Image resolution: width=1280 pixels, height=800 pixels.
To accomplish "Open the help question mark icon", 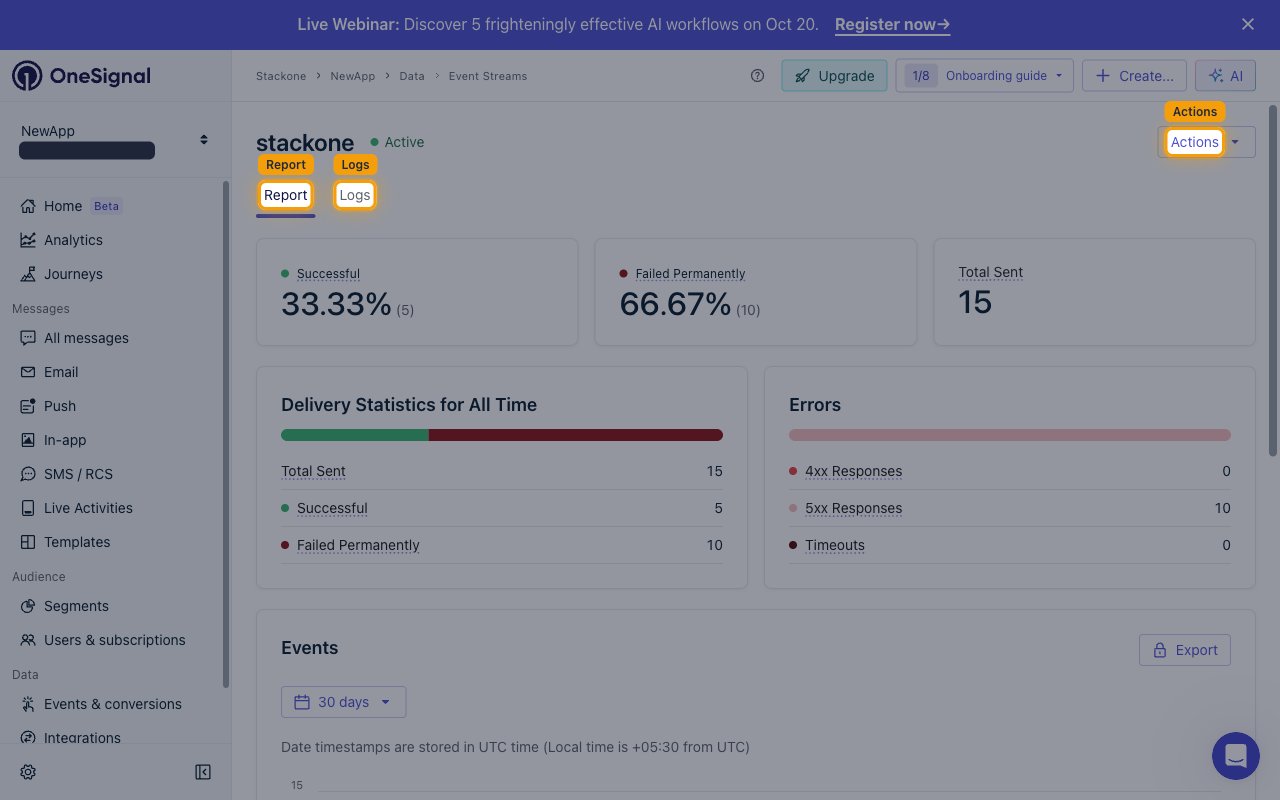I will click(758, 76).
